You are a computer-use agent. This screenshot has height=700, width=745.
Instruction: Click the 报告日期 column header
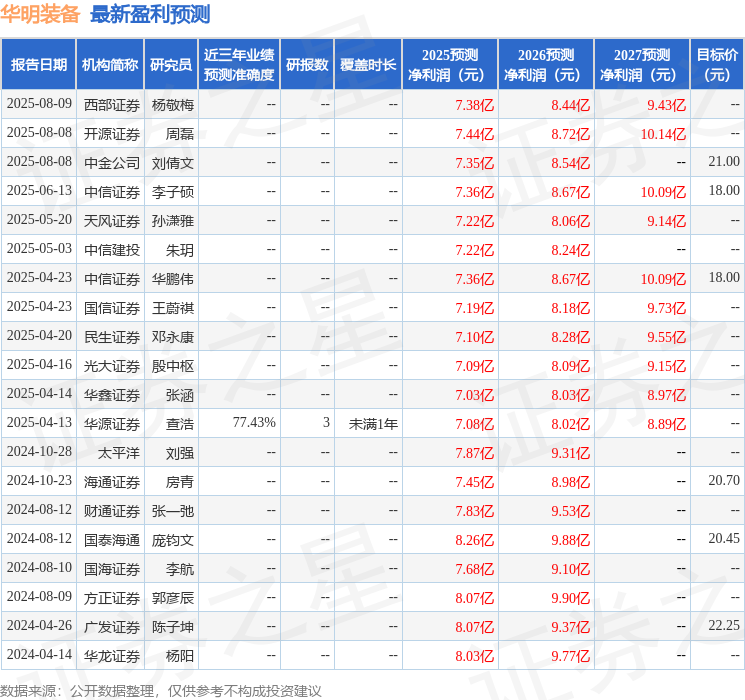click(38, 65)
